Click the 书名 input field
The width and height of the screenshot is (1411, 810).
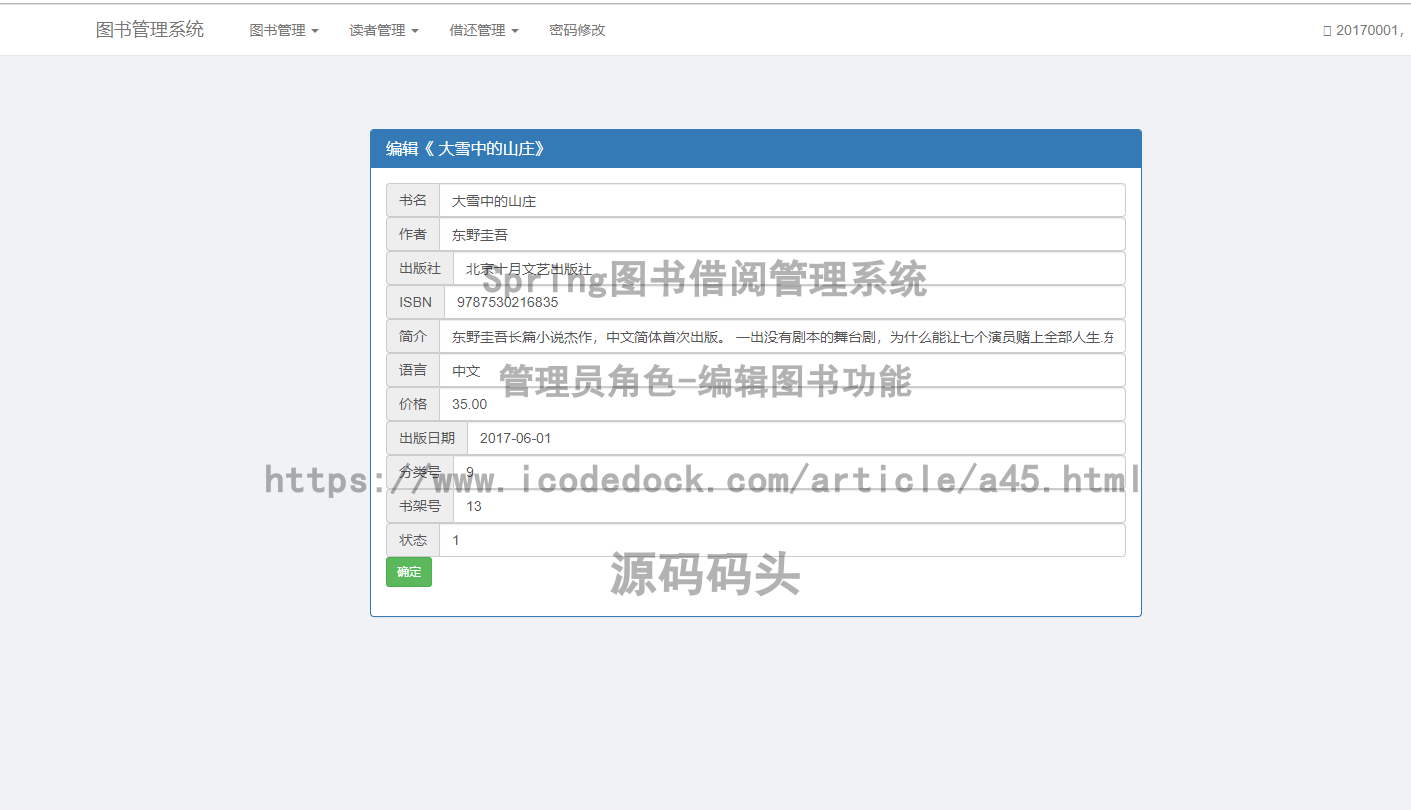click(781, 201)
